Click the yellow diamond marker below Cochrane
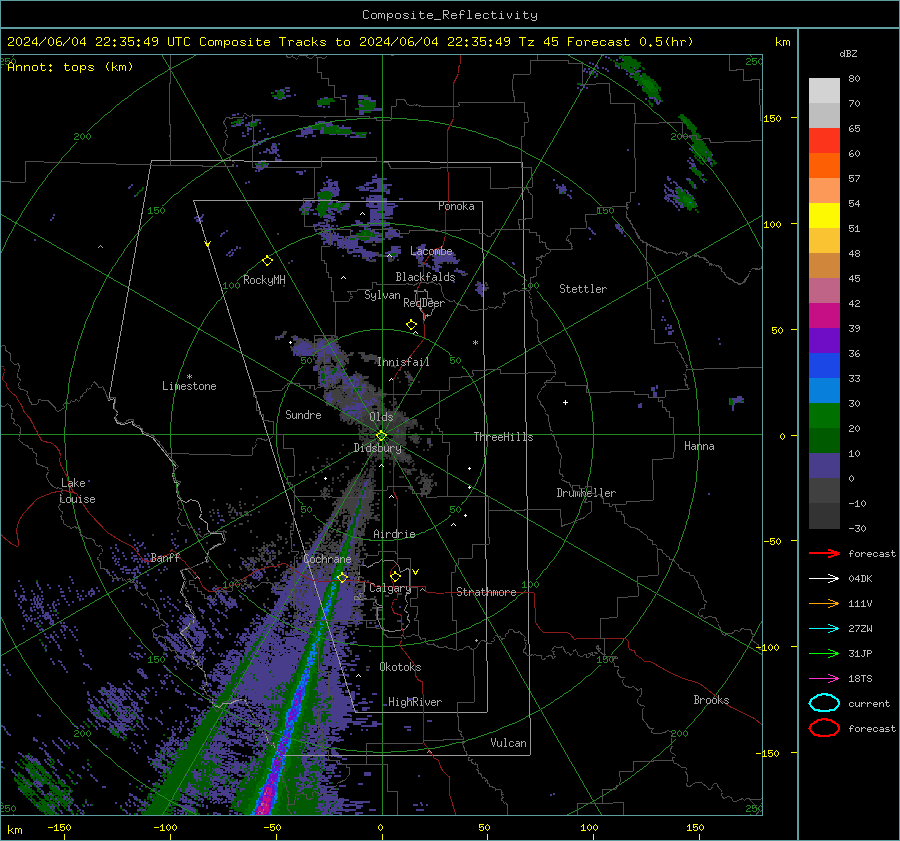The width and height of the screenshot is (900, 841). pos(342,577)
